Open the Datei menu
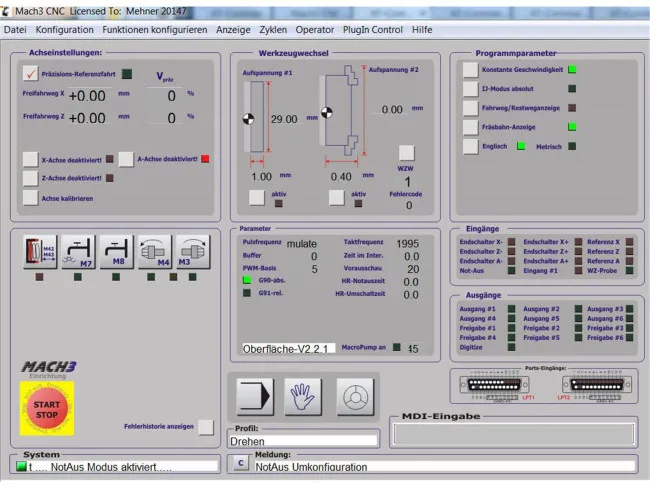650x488 pixels. tap(15, 30)
